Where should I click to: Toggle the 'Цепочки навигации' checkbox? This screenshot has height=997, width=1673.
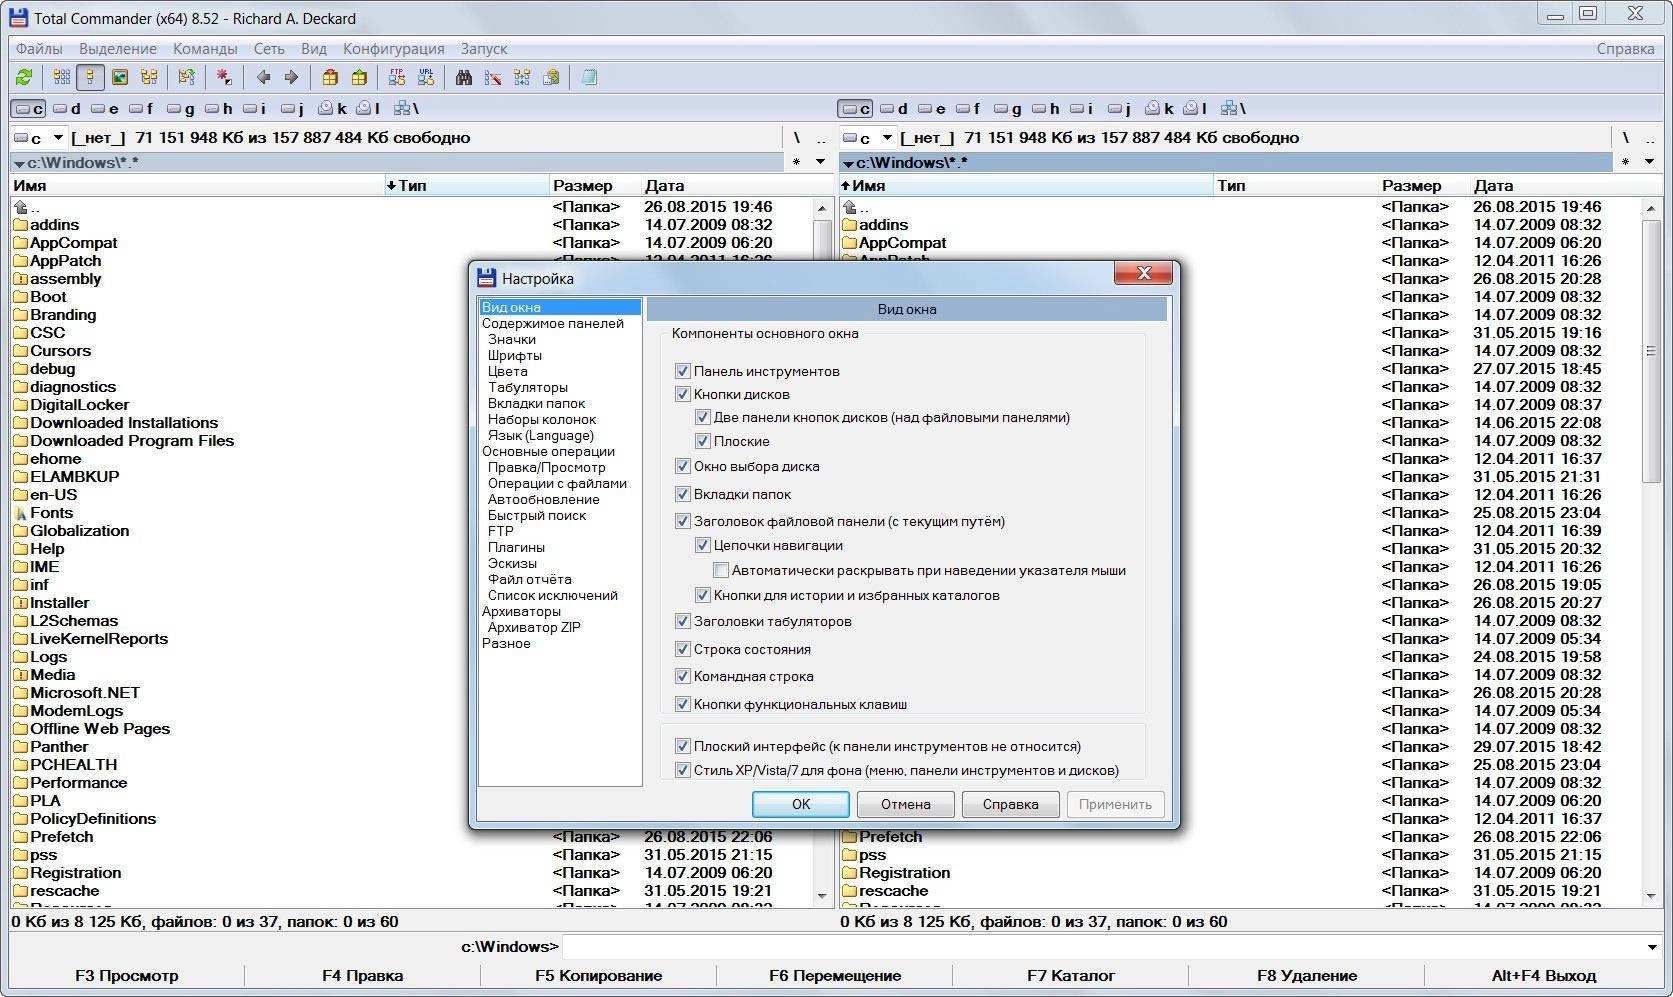point(703,545)
